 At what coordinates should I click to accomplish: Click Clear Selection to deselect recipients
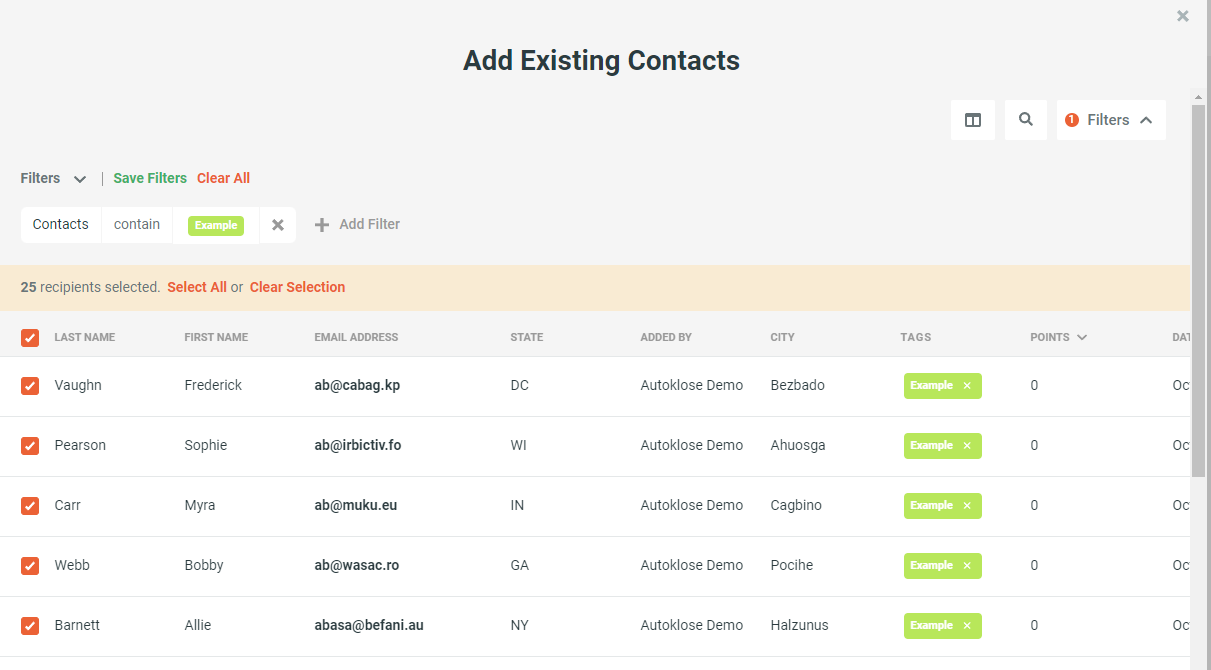pos(297,287)
